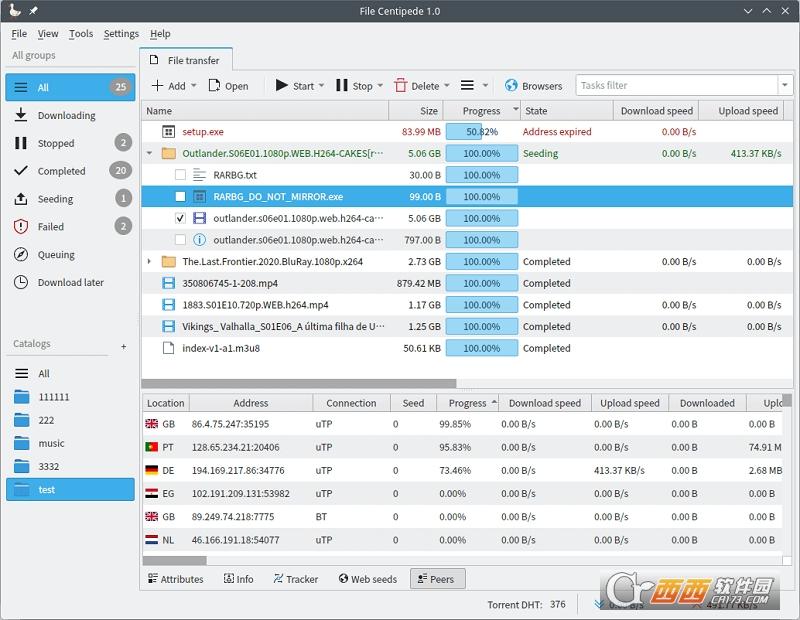This screenshot has width=800, height=620.
Task: Collapse the Outlander.S06E01 folder tree
Action: [149, 153]
